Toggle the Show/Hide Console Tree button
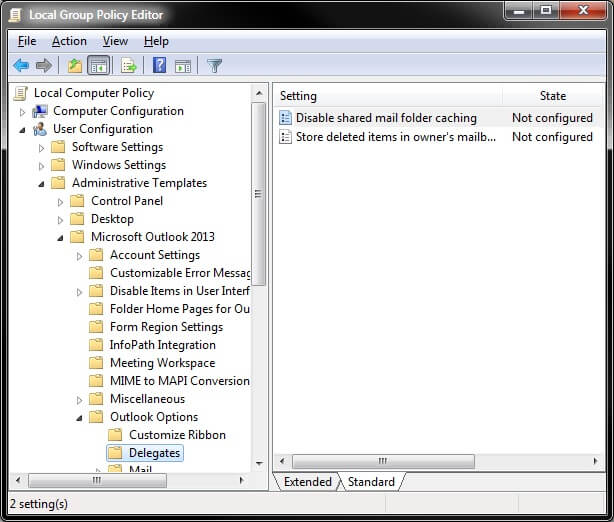The height and width of the screenshot is (522, 614). point(98,66)
